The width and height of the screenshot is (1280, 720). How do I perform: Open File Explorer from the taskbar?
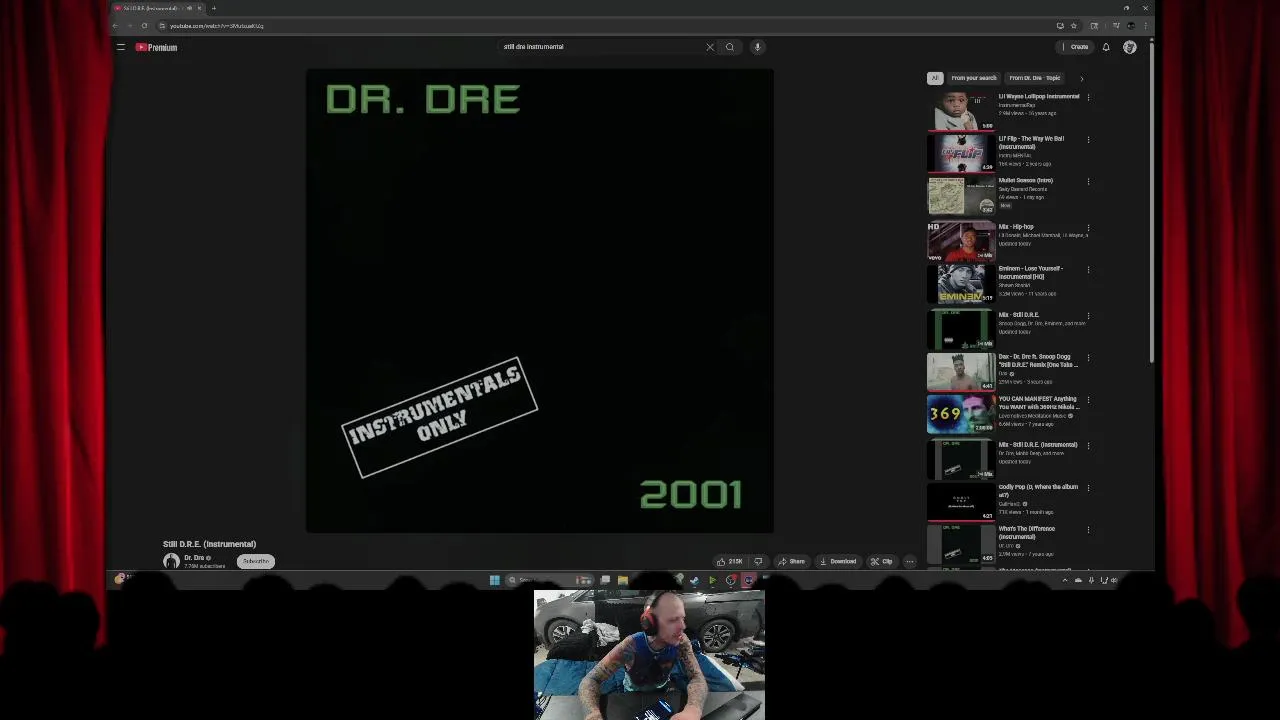point(622,580)
